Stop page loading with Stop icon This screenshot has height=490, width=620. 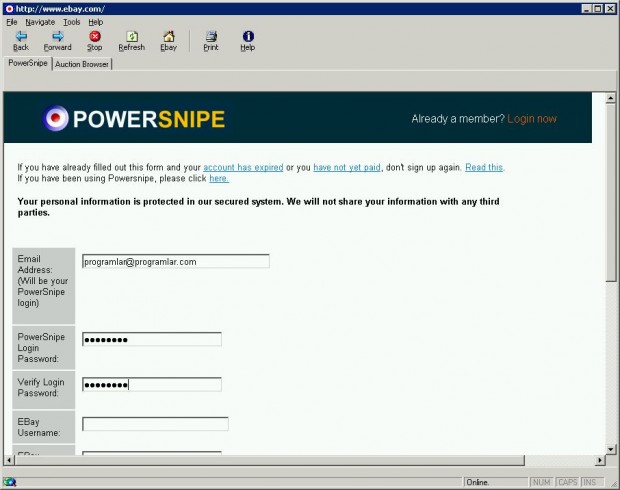click(x=95, y=37)
